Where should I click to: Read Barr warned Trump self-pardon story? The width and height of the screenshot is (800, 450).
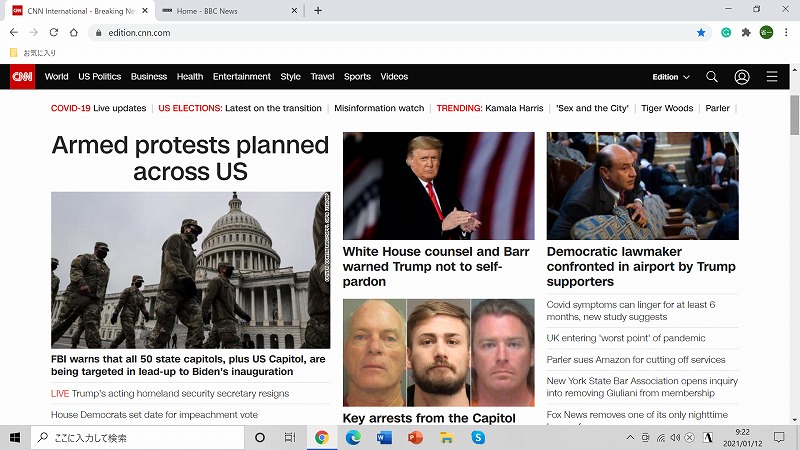(x=436, y=267)
